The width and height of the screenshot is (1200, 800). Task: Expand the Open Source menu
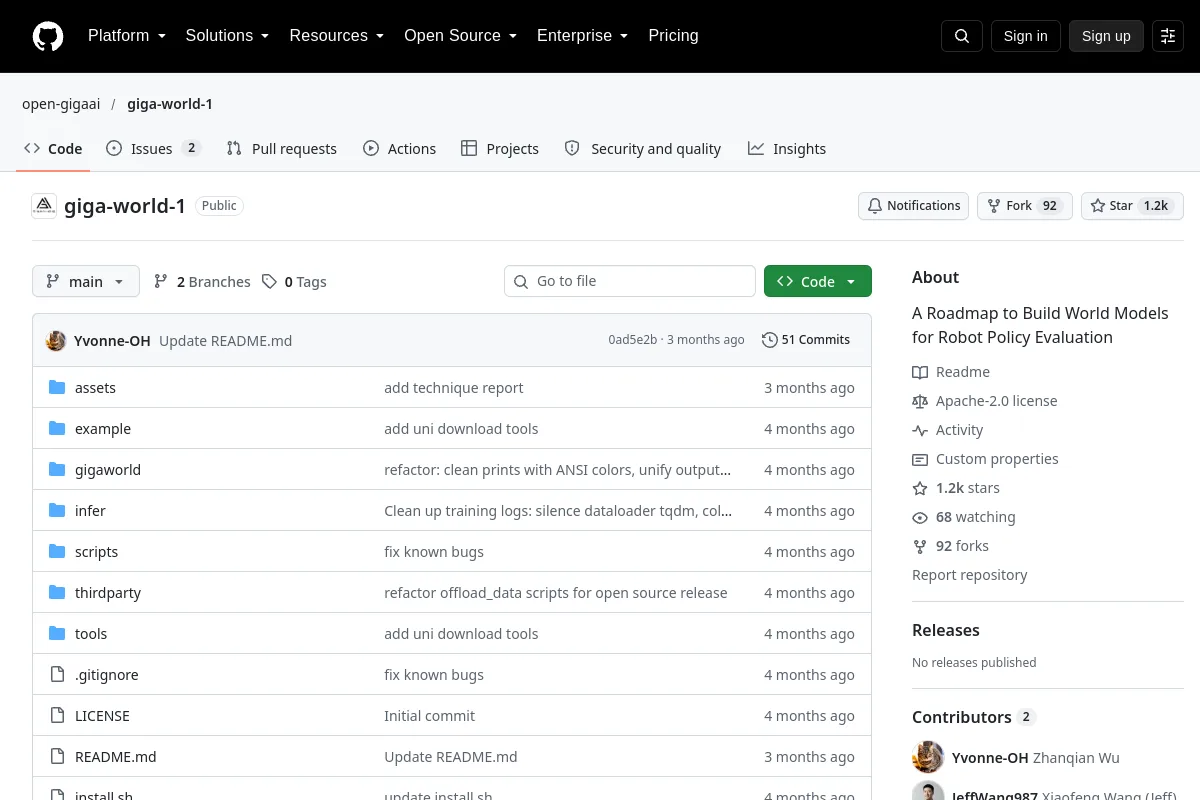[x=461, y=36]
